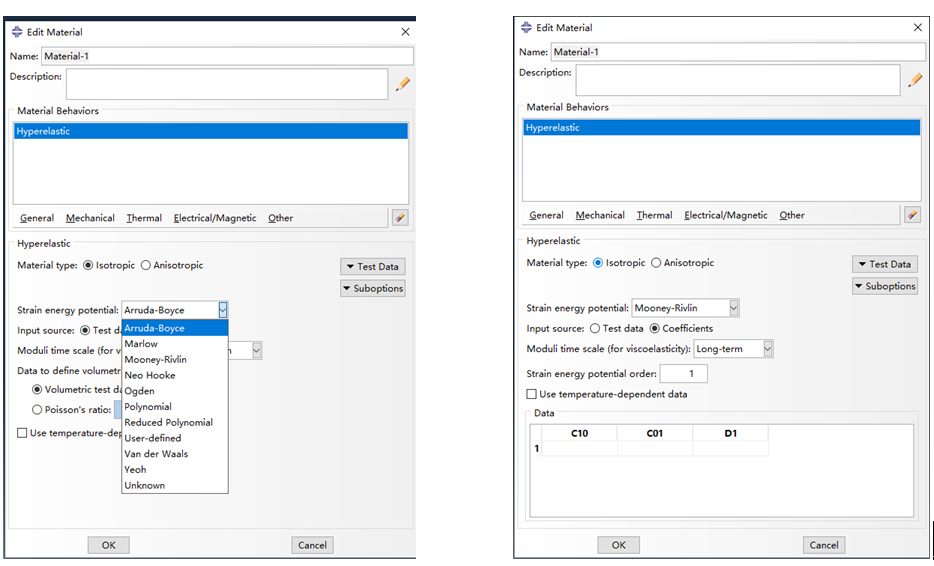Open Electrical/Magnetic menu in left dialog
This screenshot has width=934, height=566.
point(215,218)
